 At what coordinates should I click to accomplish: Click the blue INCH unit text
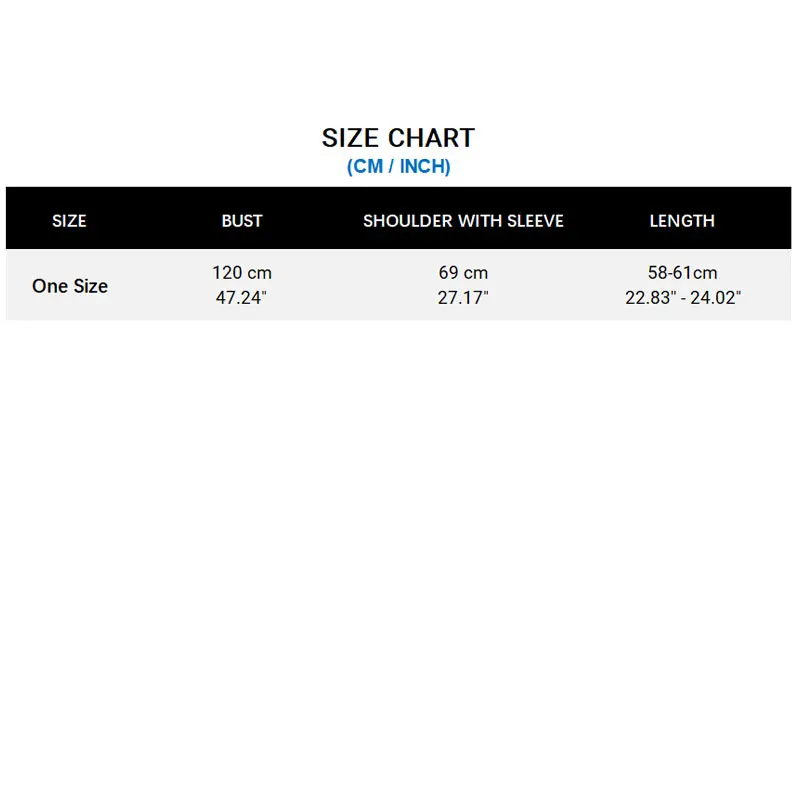[423, 167]
